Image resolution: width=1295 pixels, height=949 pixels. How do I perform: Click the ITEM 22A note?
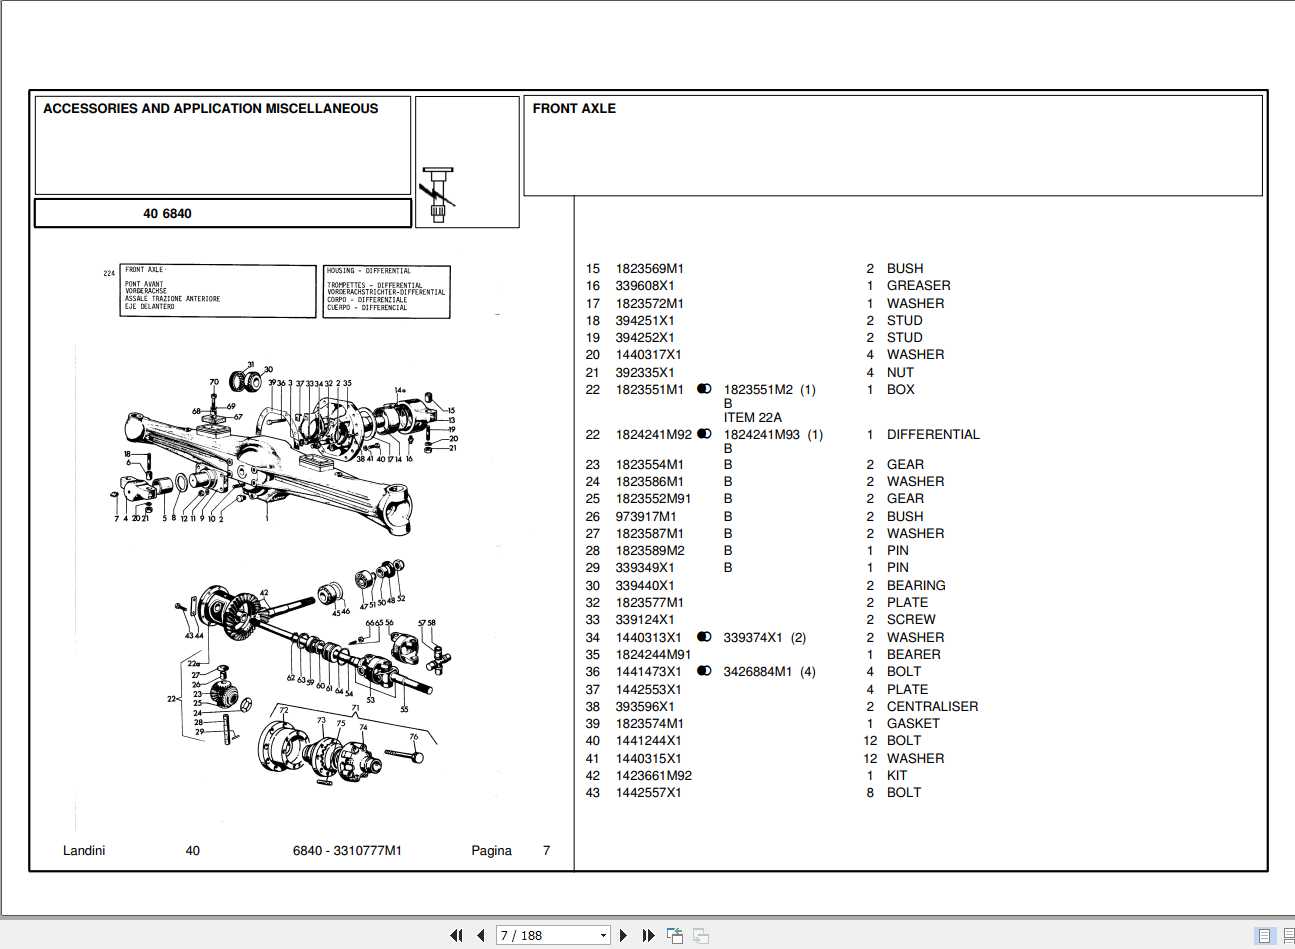click(753, 417)
